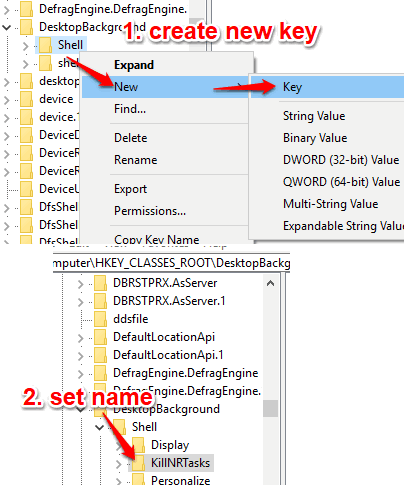This screenshot has width=404, height=485.
Task: Select DesktopBackground key above expanded Shell
Action: 167,409
